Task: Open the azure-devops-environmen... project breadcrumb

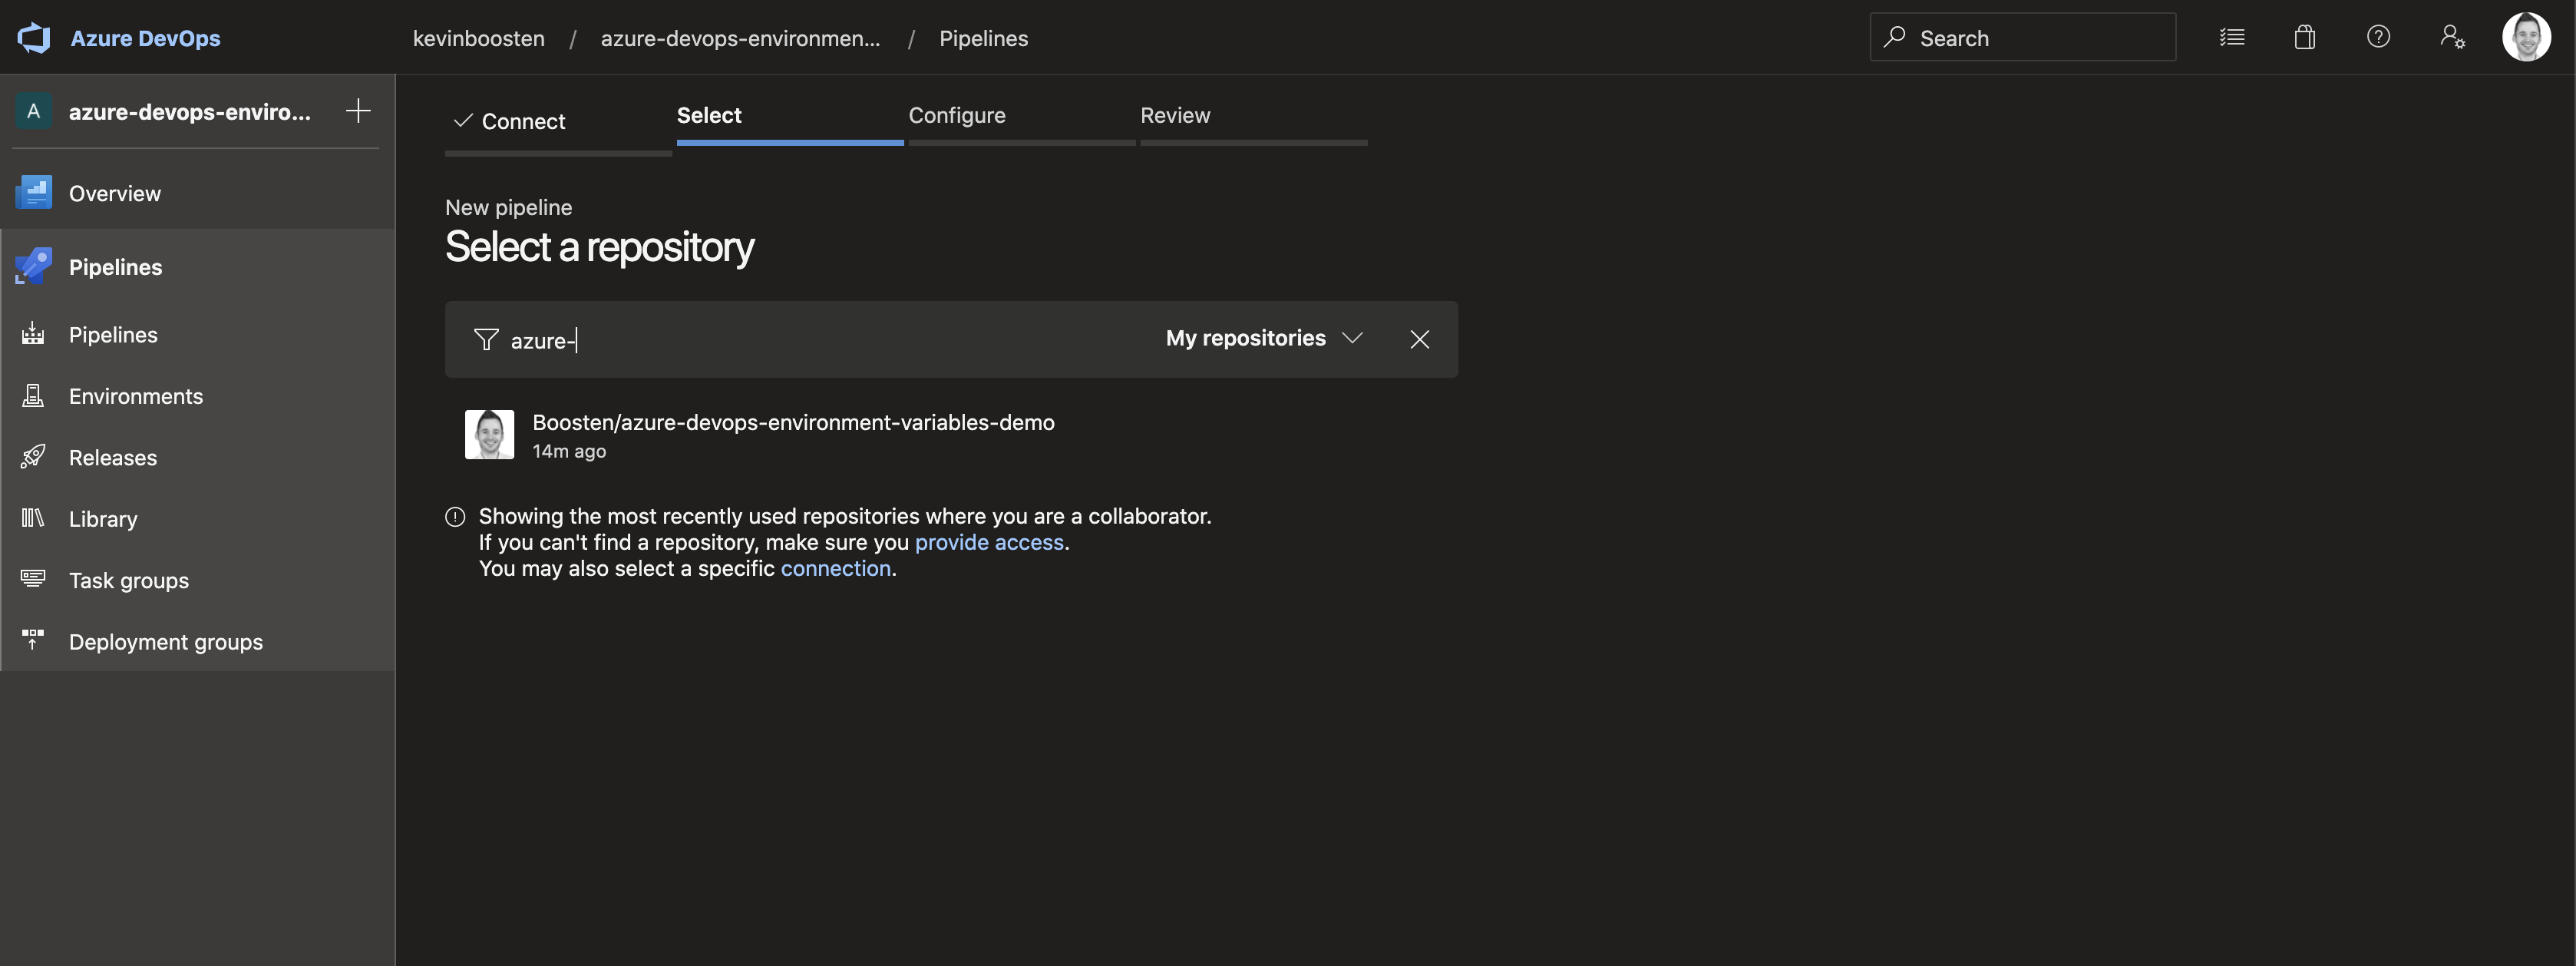Action: click(x=740, y=38)
